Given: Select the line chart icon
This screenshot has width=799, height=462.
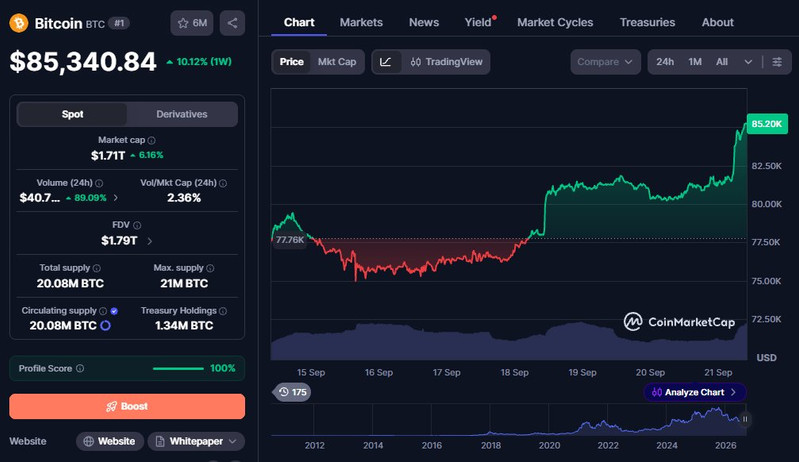Looking at the screenshot, I should 386,62.
